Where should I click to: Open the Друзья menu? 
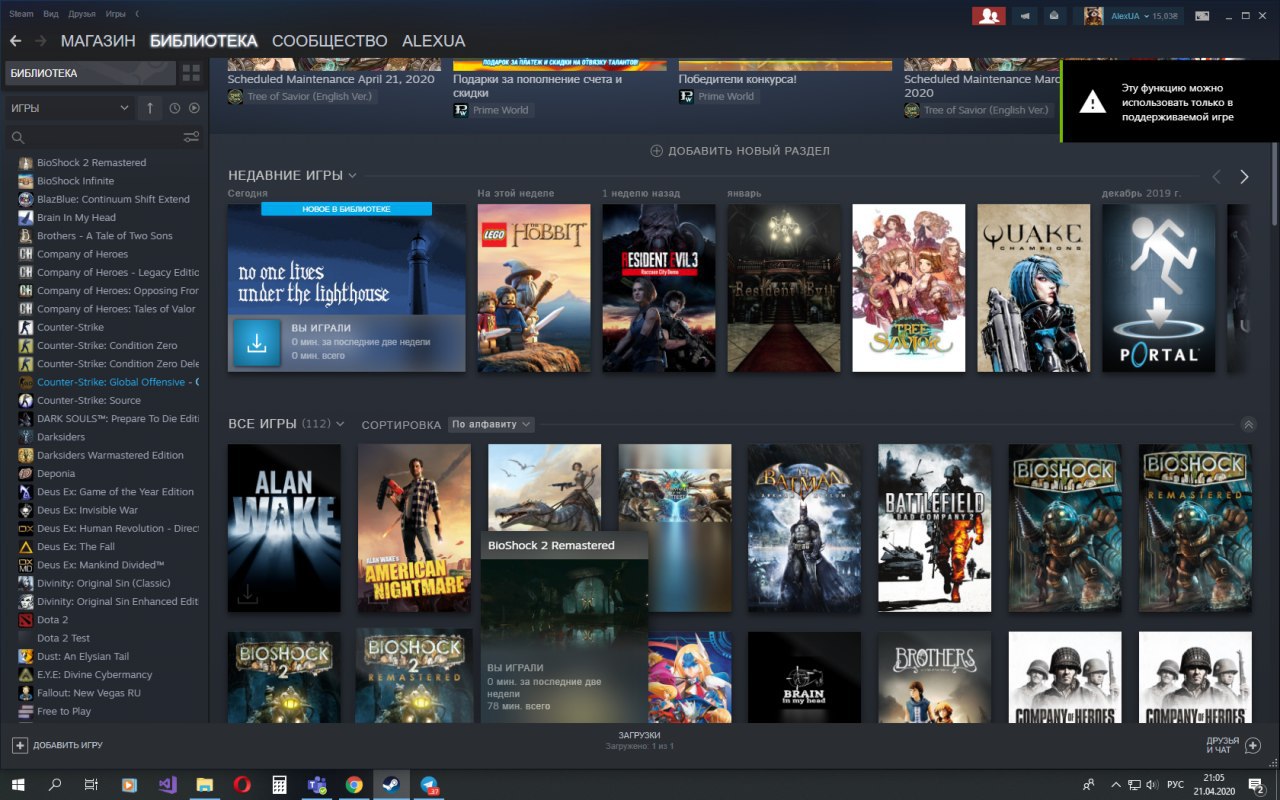click(82, 14)
